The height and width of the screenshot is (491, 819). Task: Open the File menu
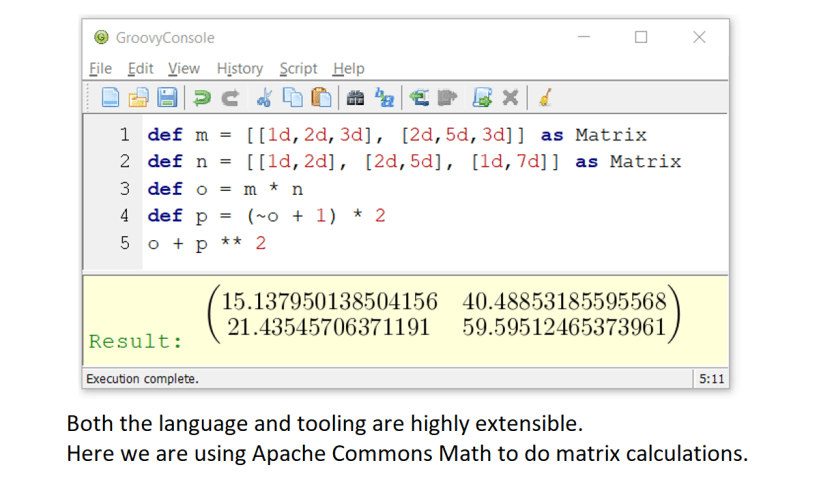[x=100, y=68]
